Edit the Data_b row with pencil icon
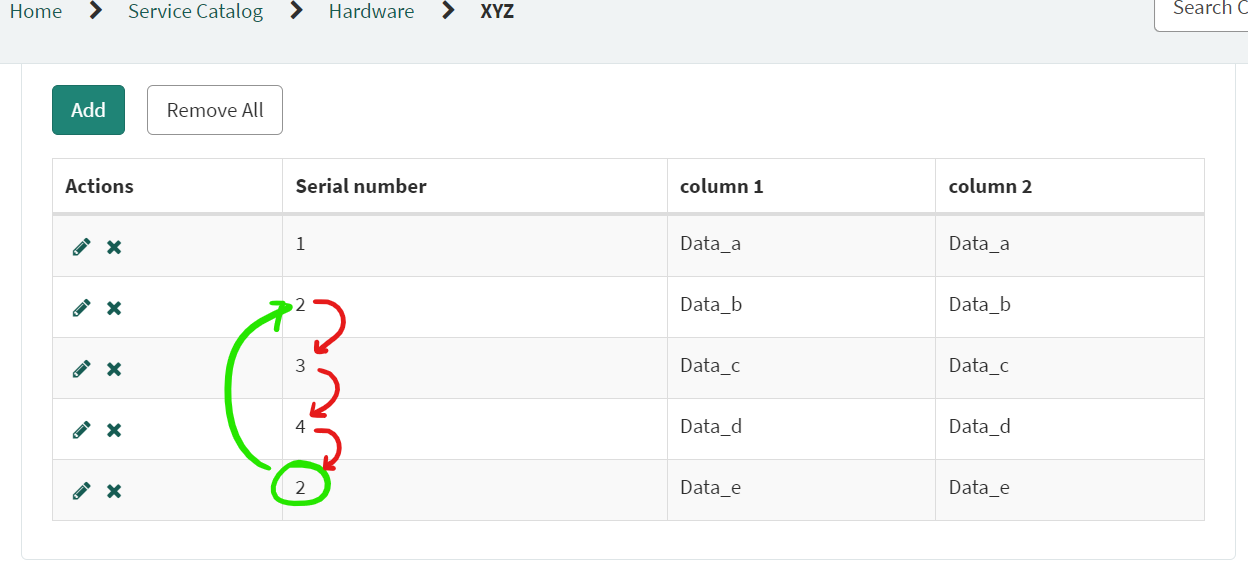 pos(82,308)
